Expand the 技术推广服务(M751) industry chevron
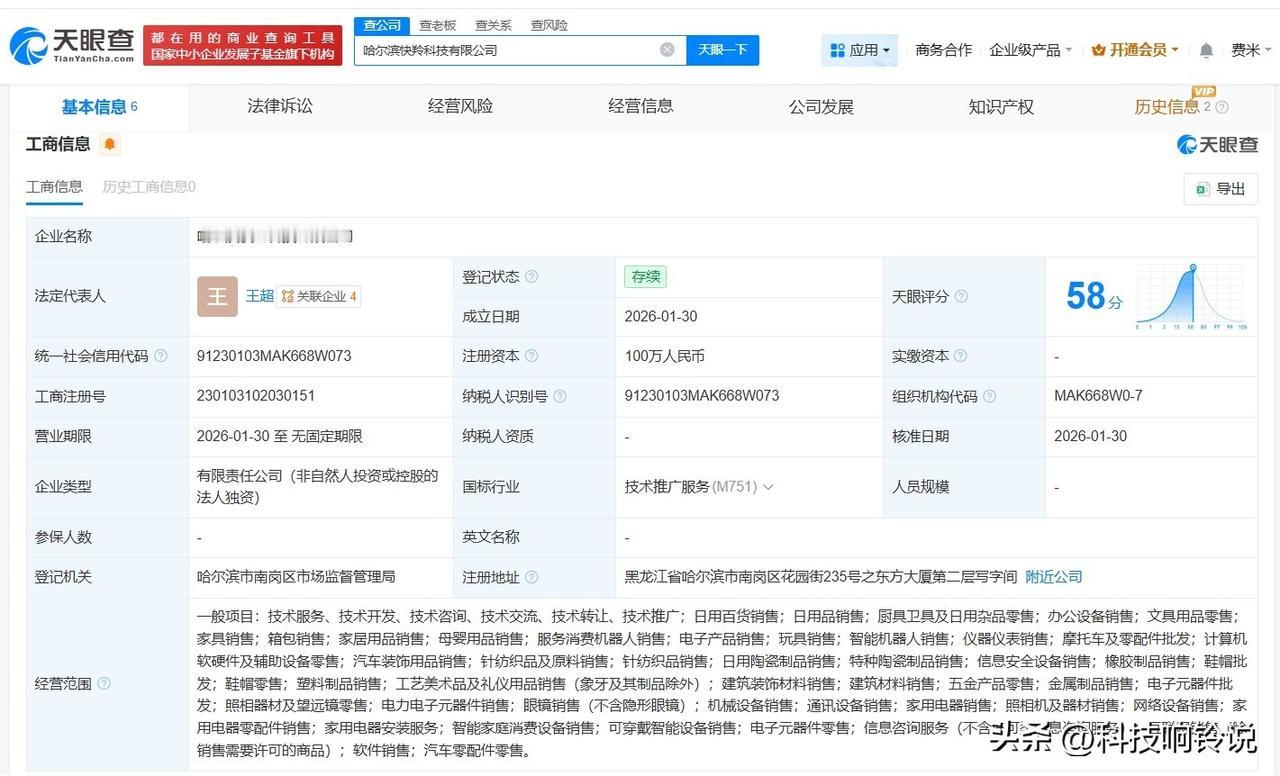Viewport: 1280px width, 776px height. point(766,487)
